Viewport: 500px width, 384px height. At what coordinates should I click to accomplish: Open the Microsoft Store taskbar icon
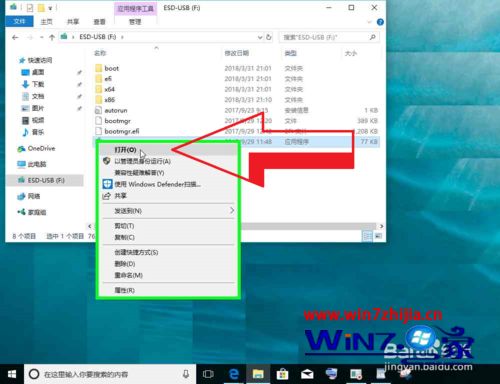click(282, 374)
